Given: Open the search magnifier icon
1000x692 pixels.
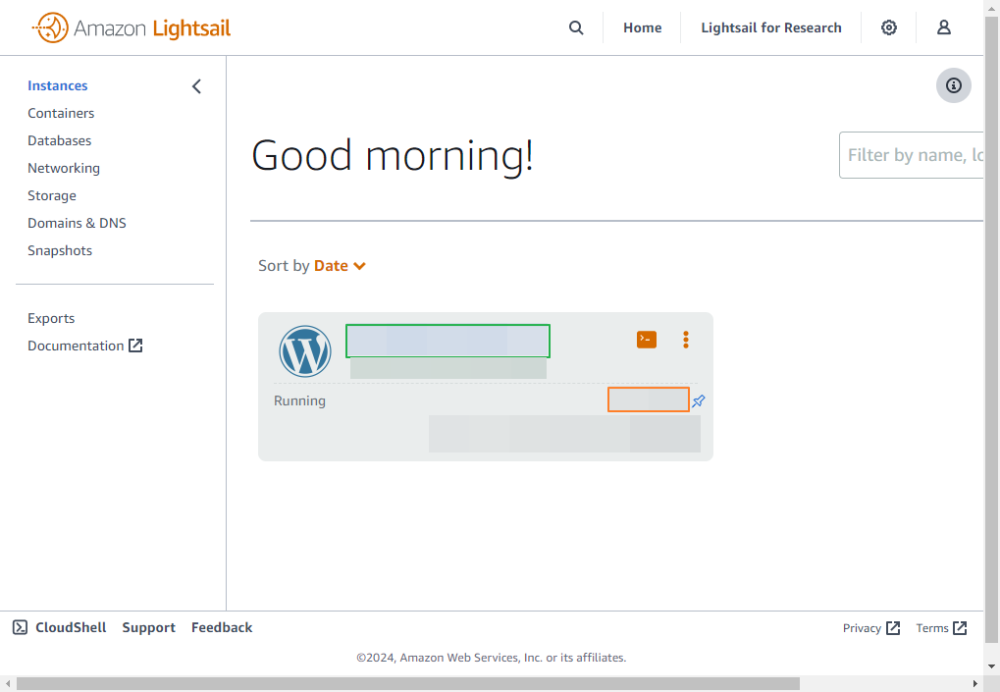Looking at the screenshot, I should [576, 28].
